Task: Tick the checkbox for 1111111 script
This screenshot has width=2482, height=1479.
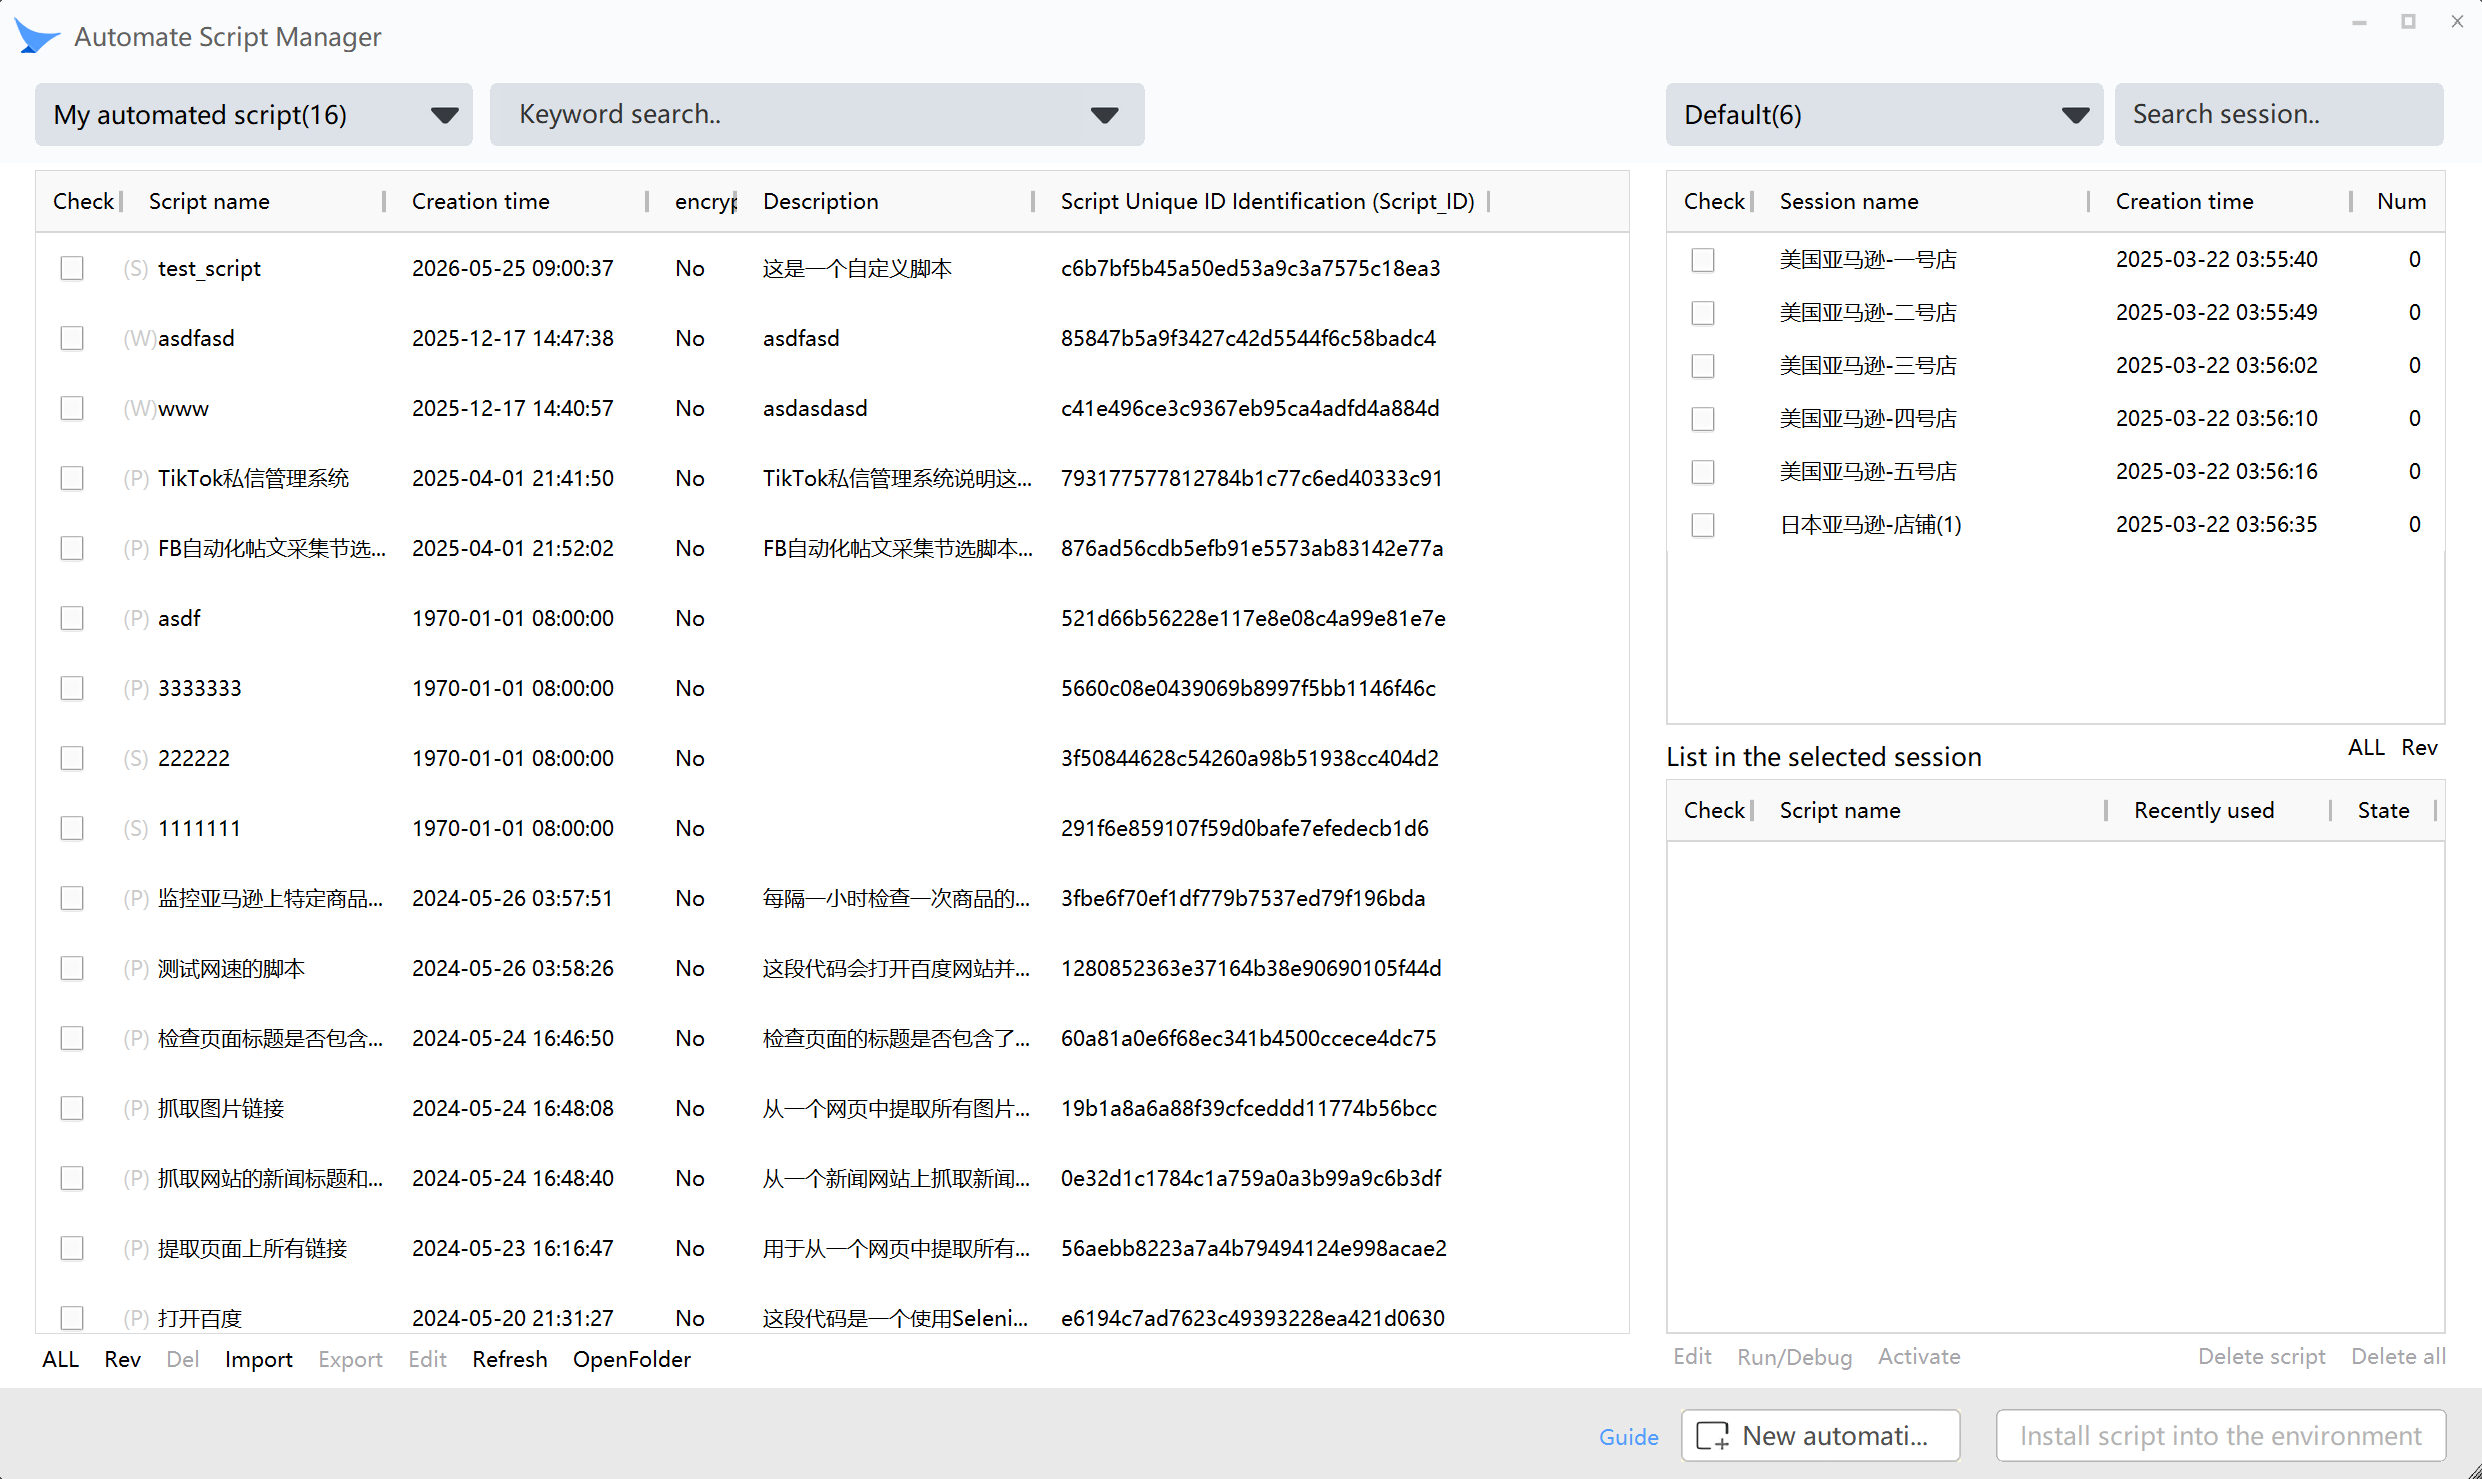Action: coord(72,828)
